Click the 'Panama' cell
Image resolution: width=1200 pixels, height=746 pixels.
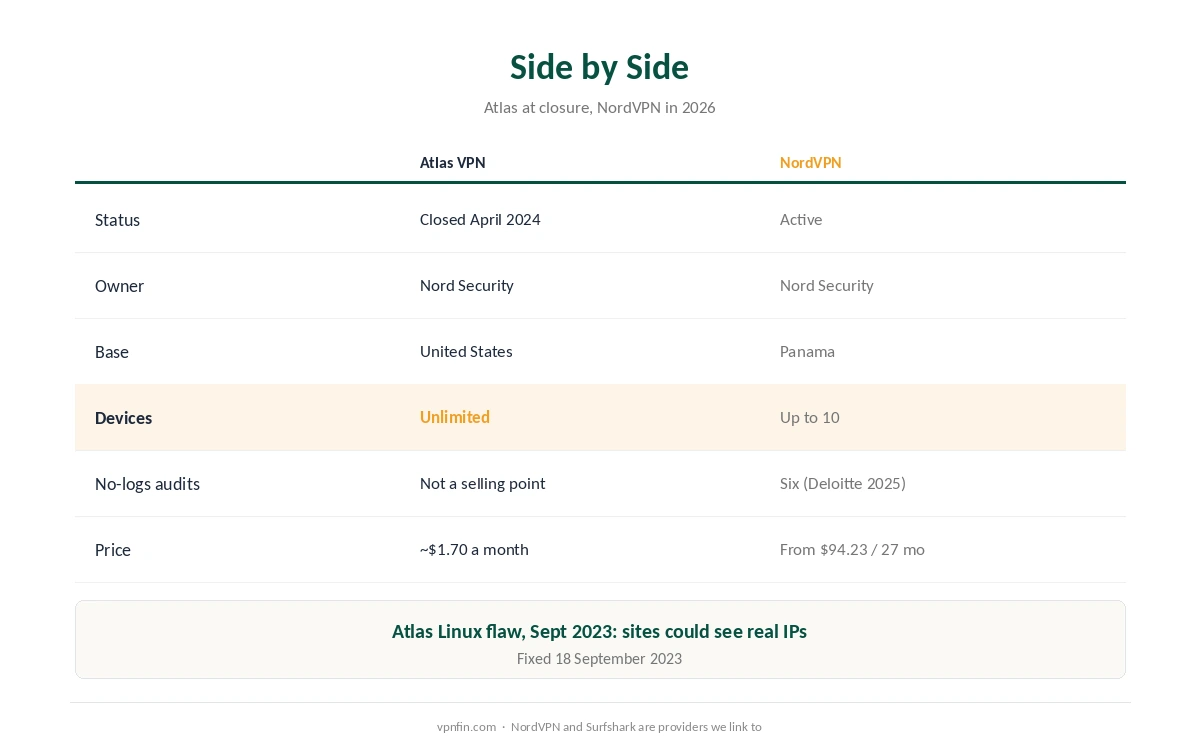[807, 352]
